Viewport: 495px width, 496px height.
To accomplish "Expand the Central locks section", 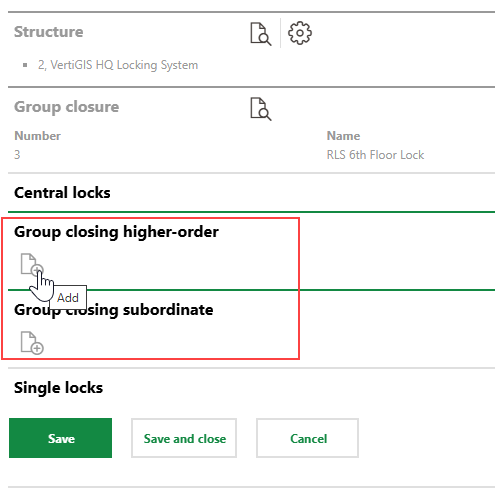I will pos(62,193).
